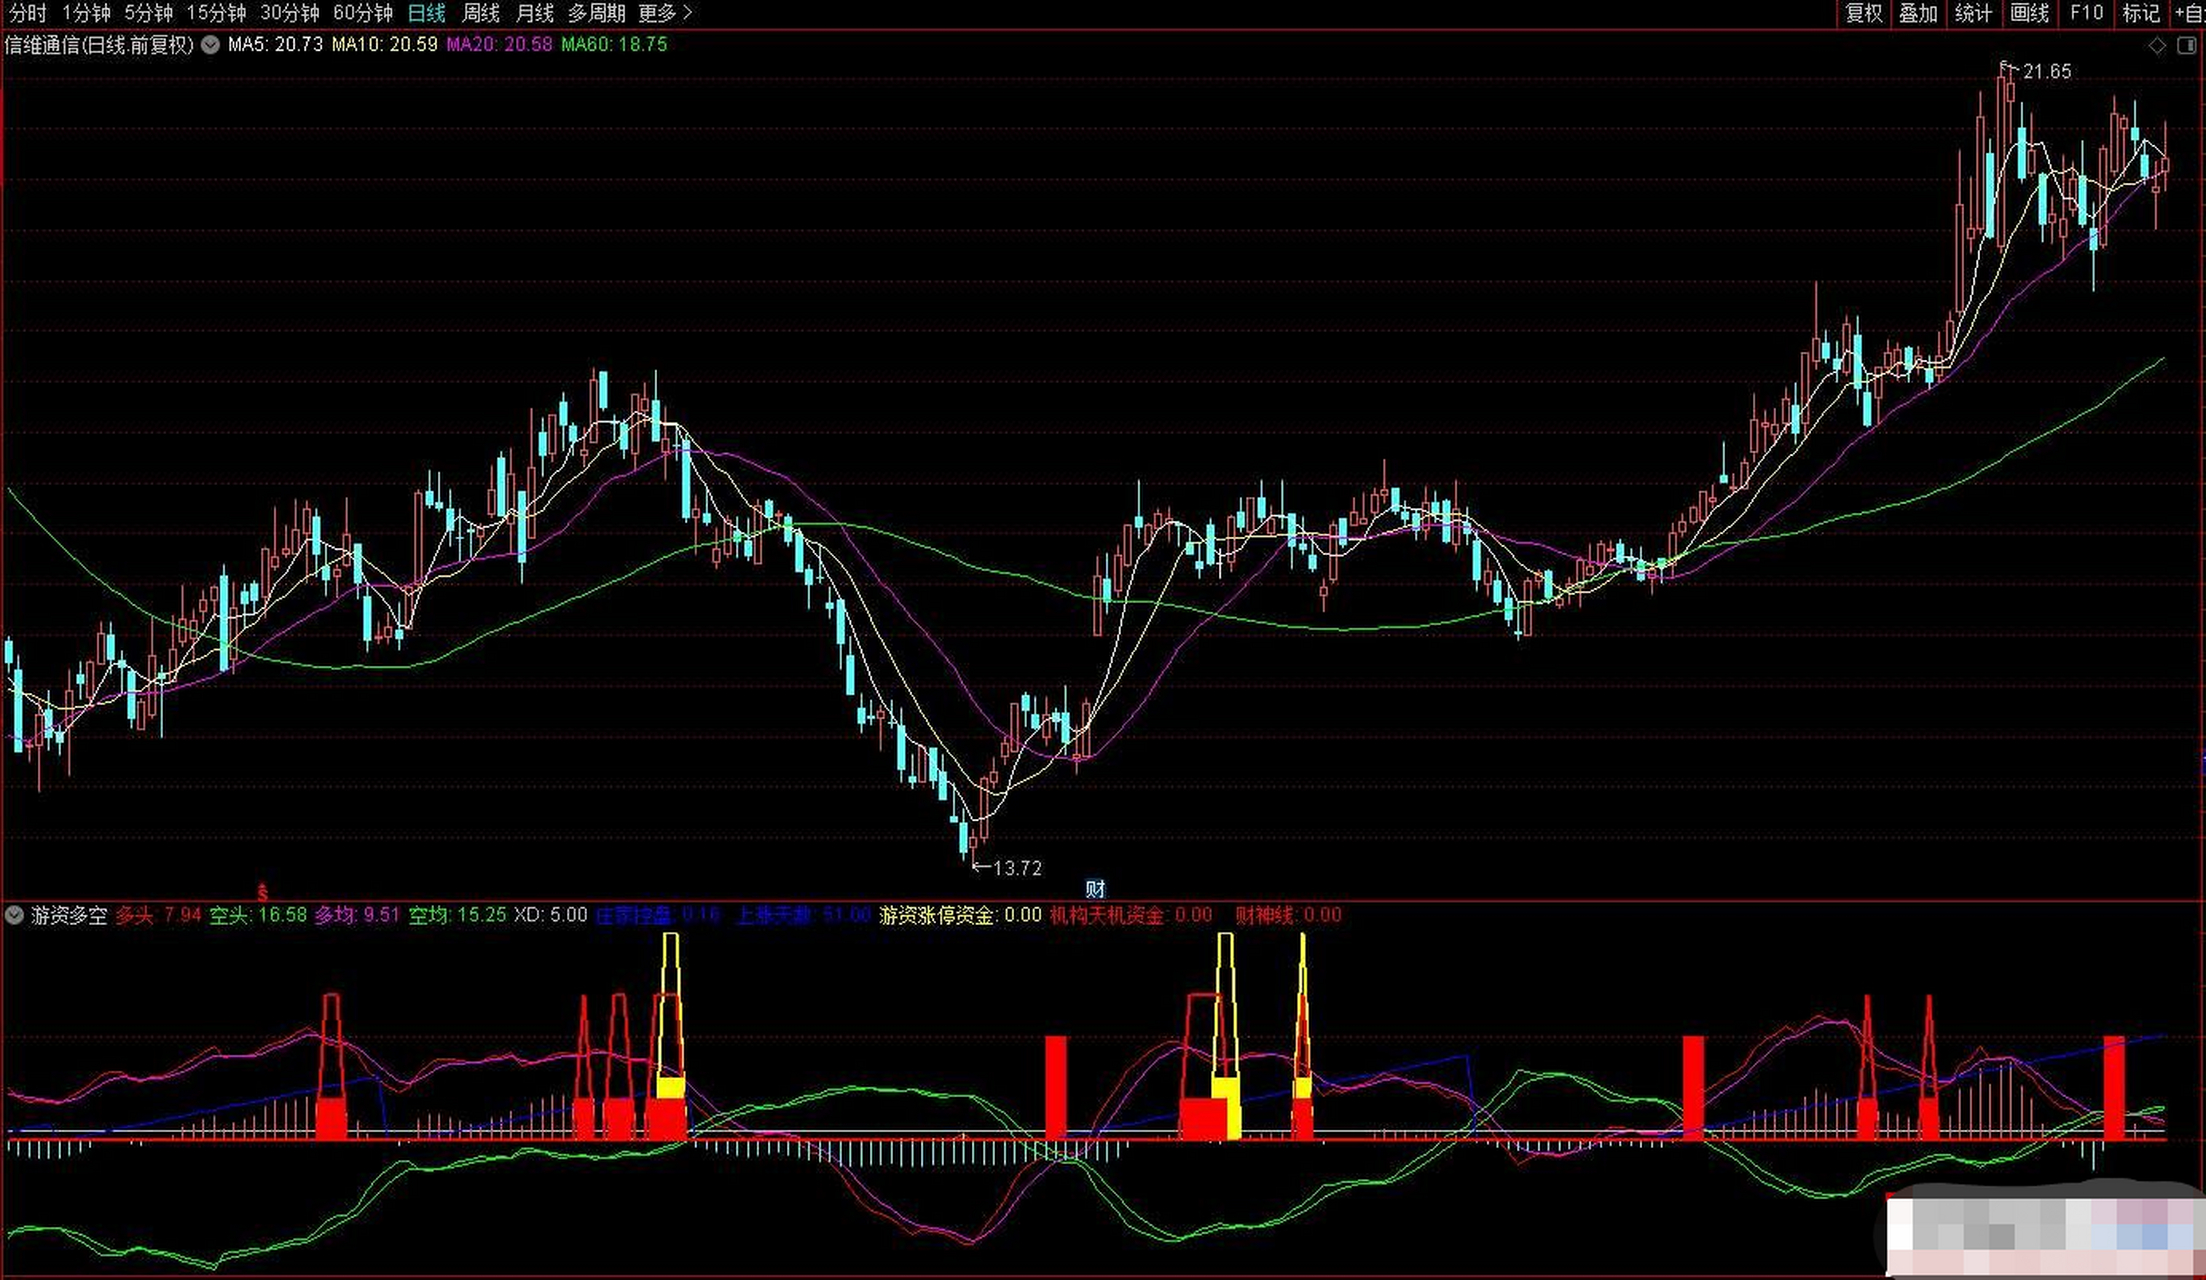This screenshot has height=1280, width=2206.
Task: Click the diamond icon at chart top right
Action: coord(2158,45)
